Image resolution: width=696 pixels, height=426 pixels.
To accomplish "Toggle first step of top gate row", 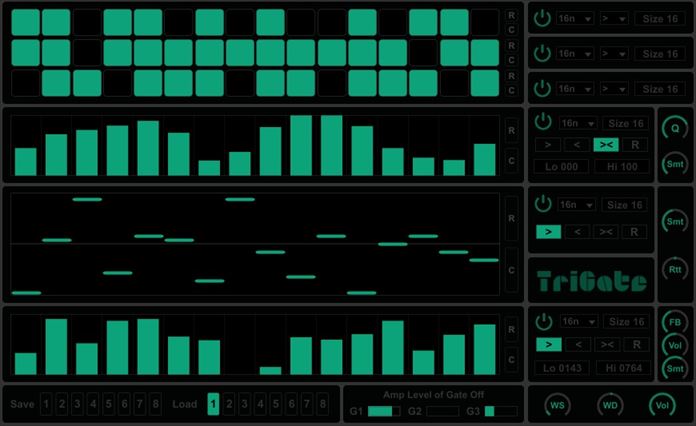I will (x=26, y=22).
